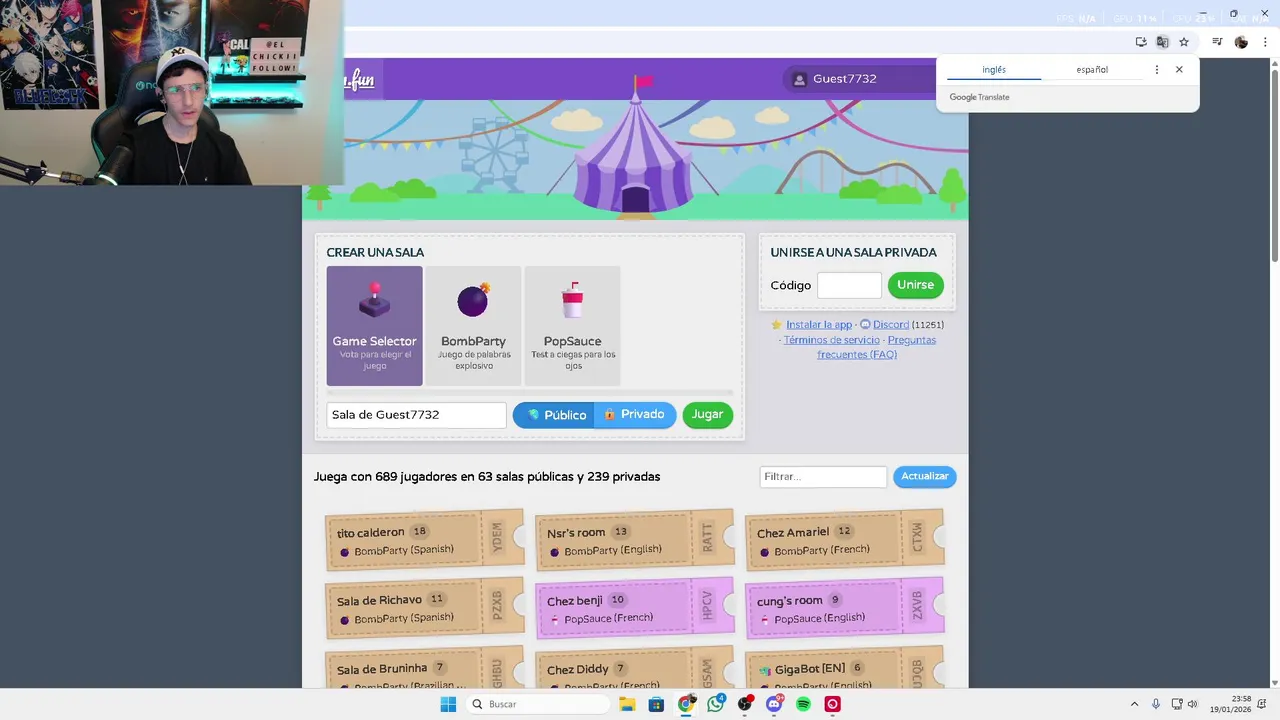Click the Buscar box in the taskbar

(539, 704)
